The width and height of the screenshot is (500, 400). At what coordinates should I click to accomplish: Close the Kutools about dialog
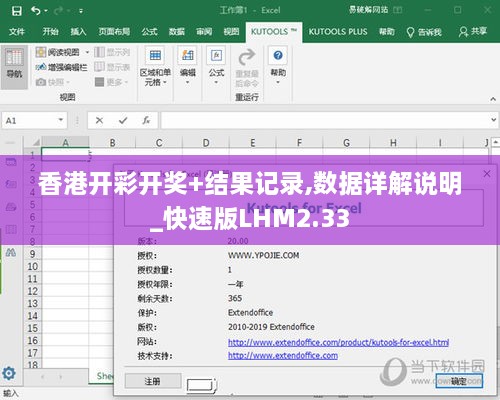click(x=487, y=174)
